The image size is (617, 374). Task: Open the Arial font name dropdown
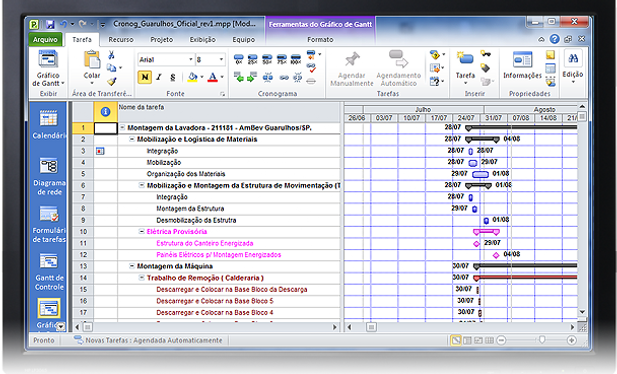click(x=191, y=59)
